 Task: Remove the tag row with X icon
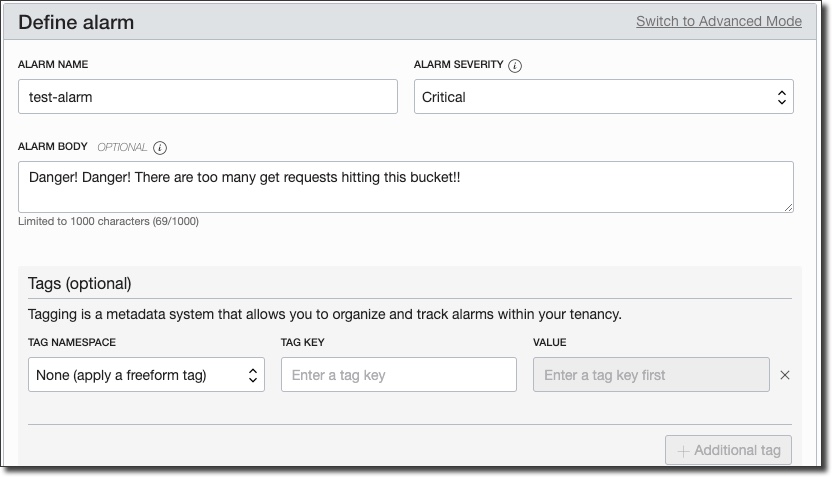tap(785, 375)
